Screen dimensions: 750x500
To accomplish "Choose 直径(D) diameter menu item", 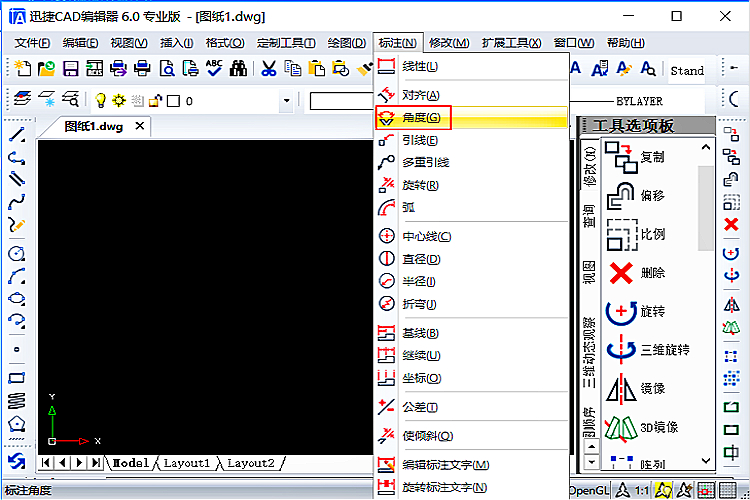I will [x=471, y=259].
